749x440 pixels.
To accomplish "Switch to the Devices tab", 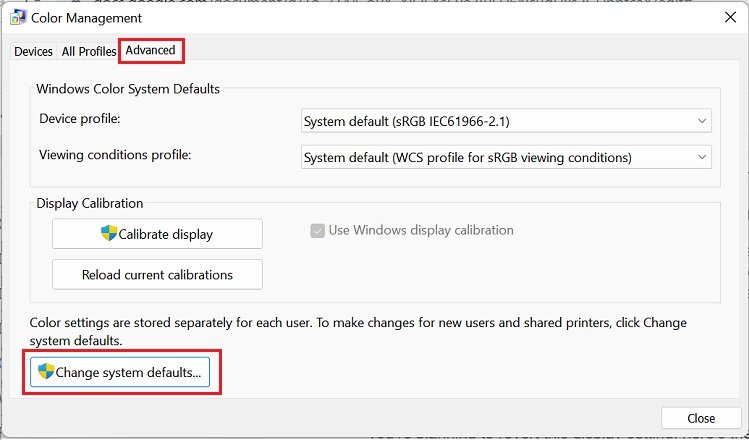I will click(34, 51).
